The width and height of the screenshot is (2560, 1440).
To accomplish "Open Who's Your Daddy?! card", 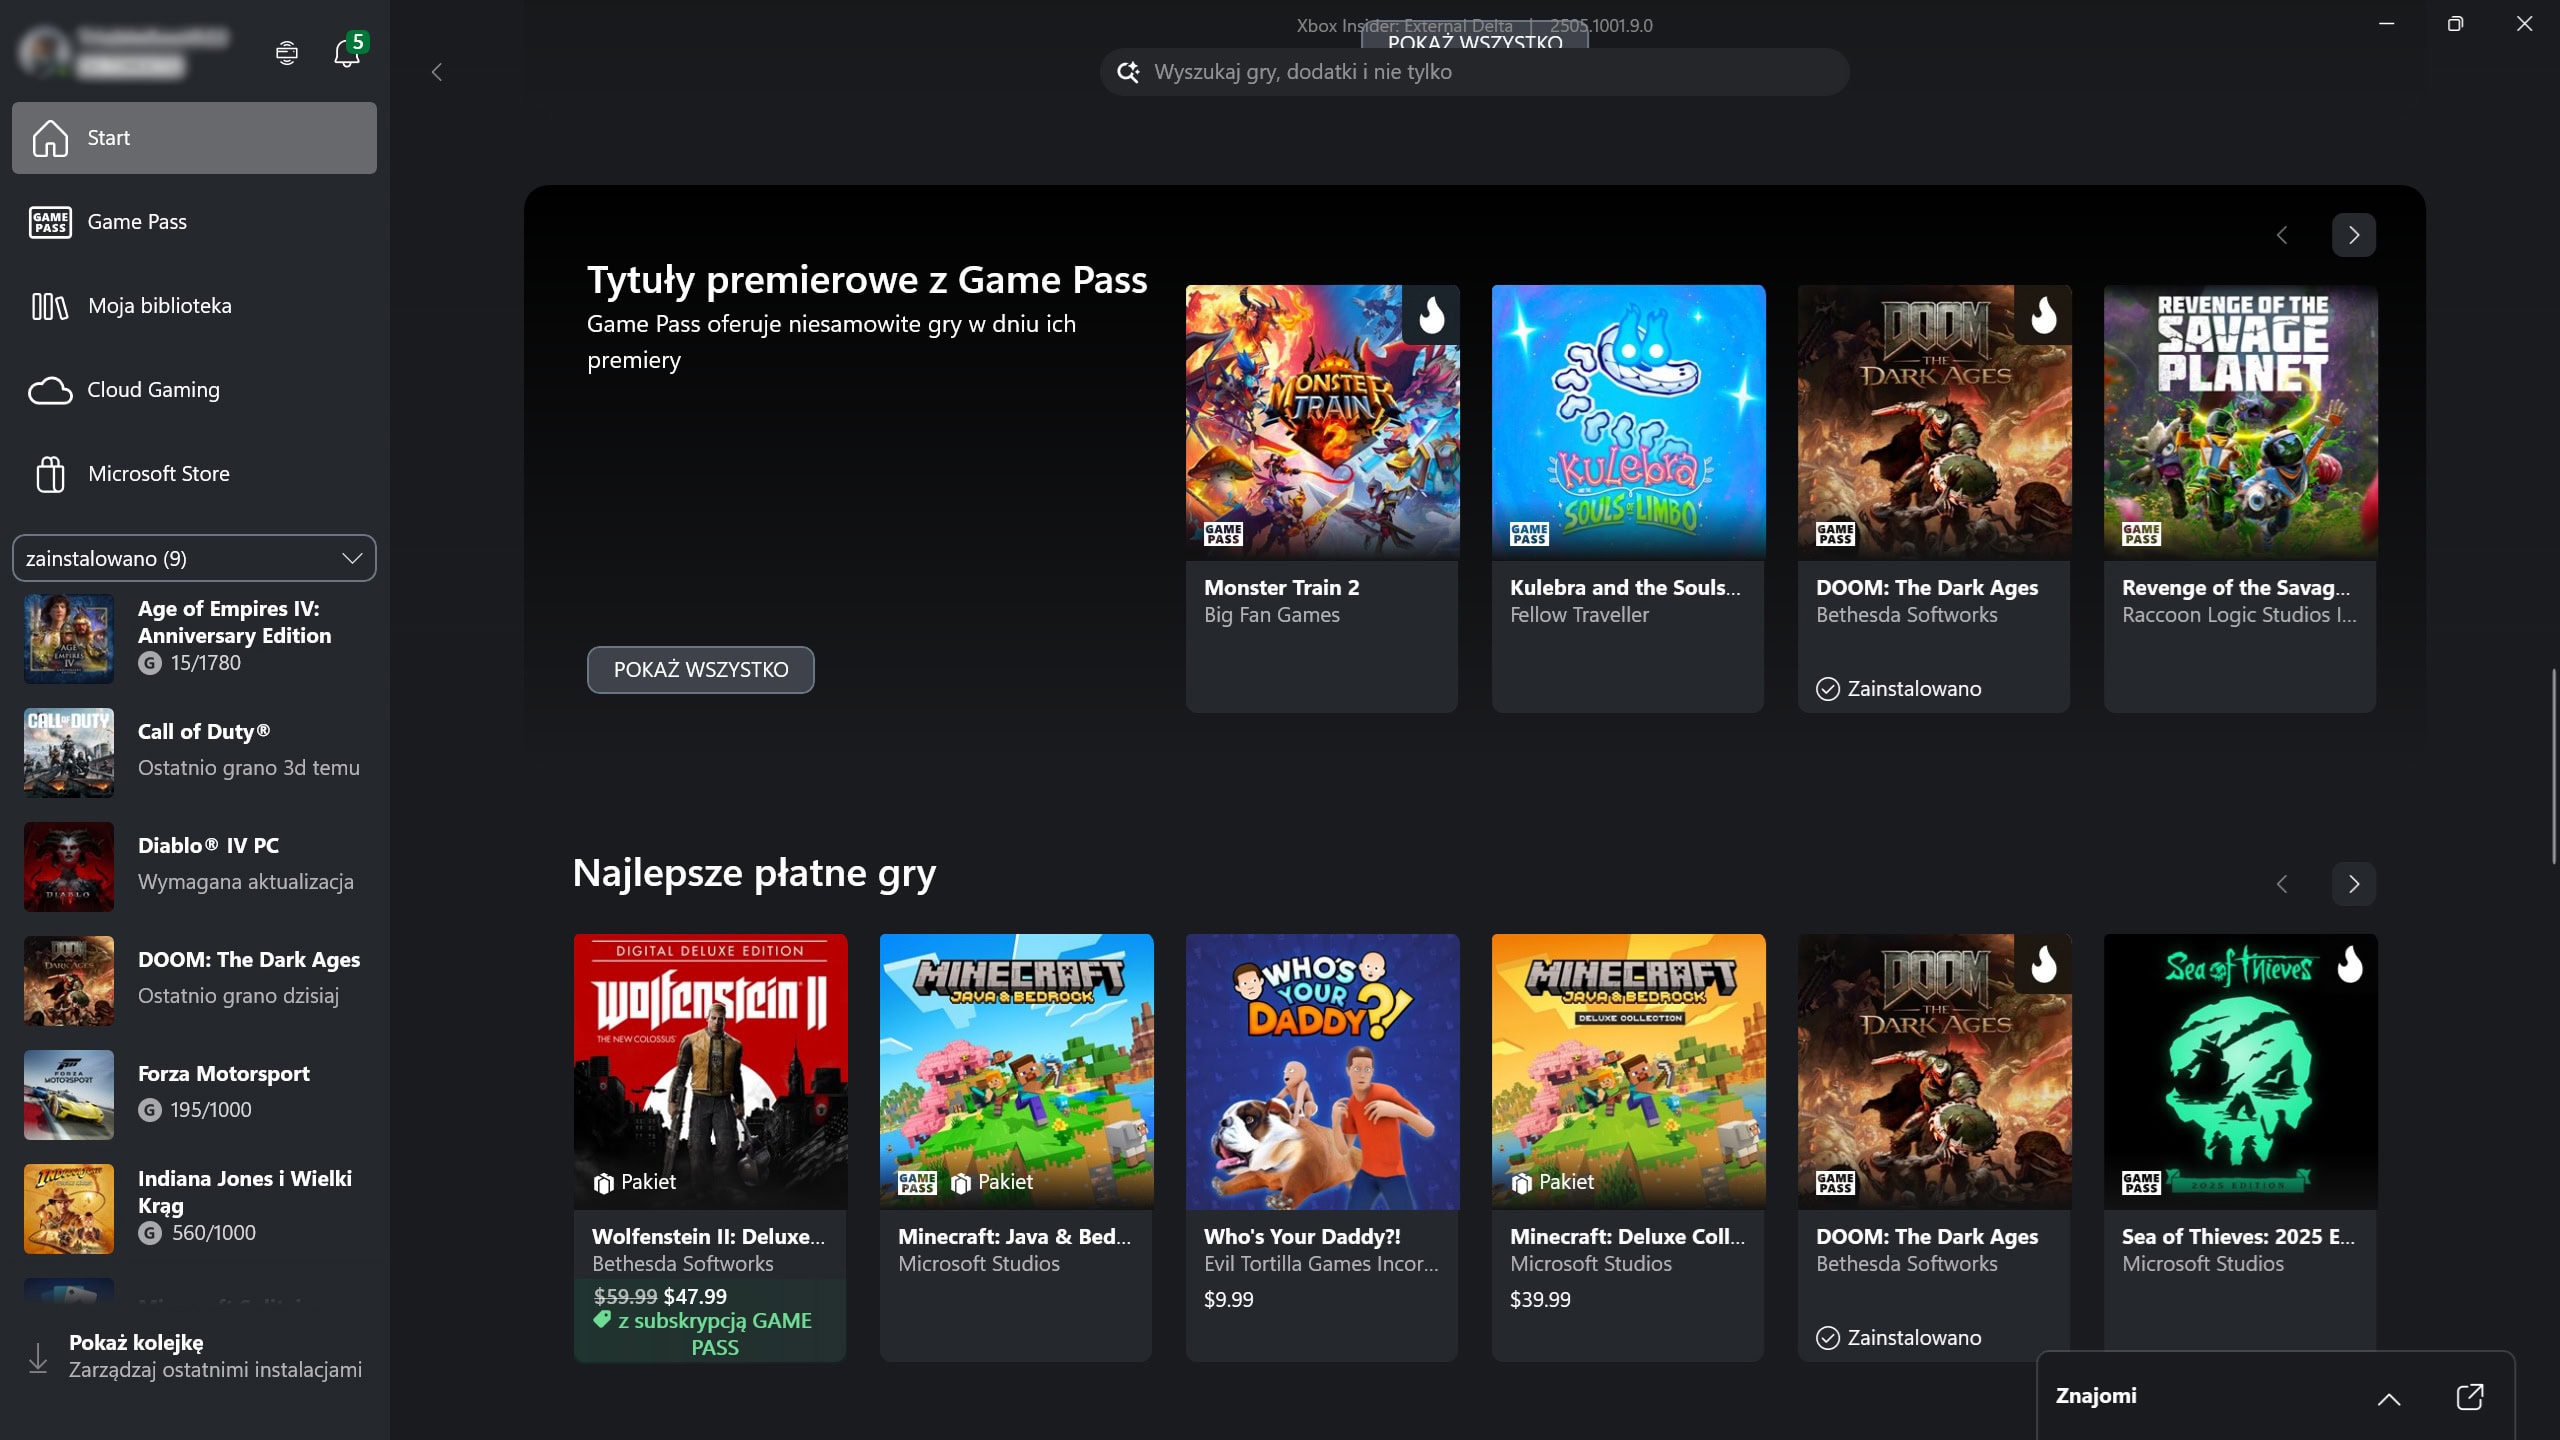I will pyautogui.click(x=1322, y=1147).
